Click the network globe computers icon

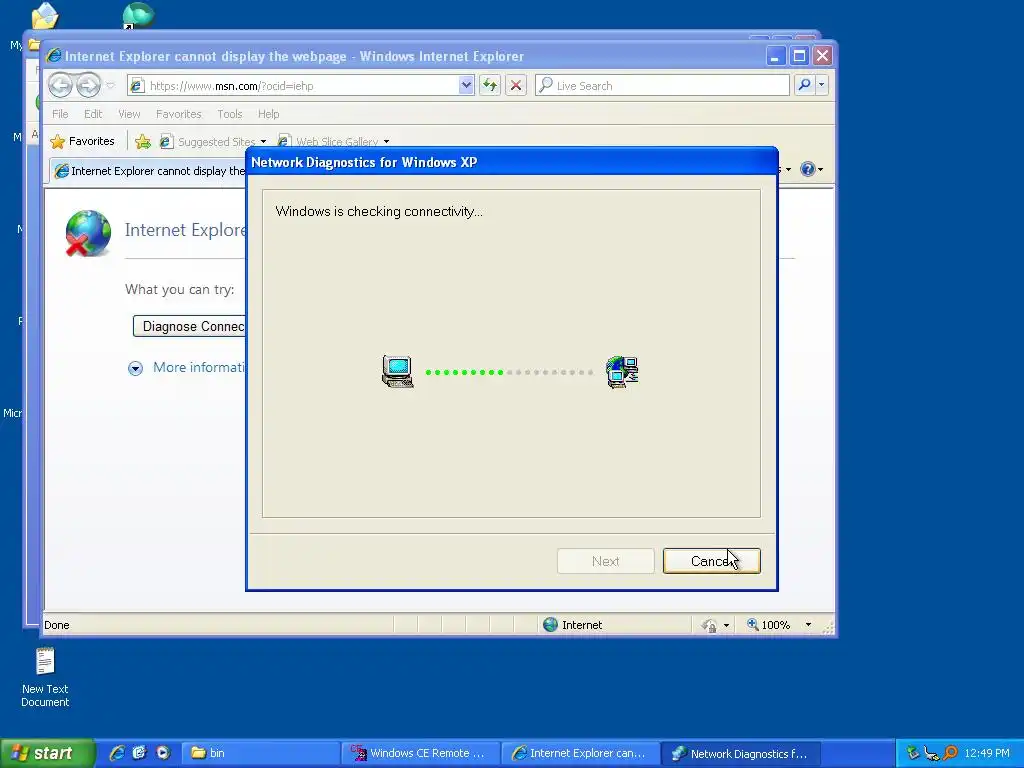[x=622, y=372]
